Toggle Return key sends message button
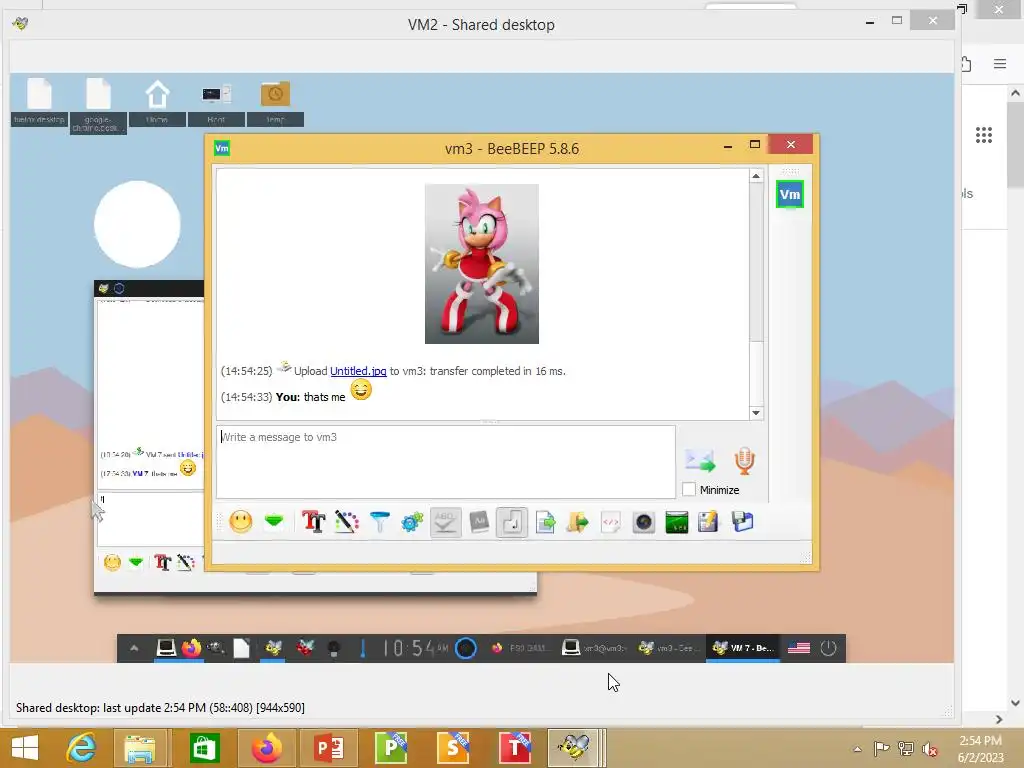The image size is (1024, 768). [512, 522]
